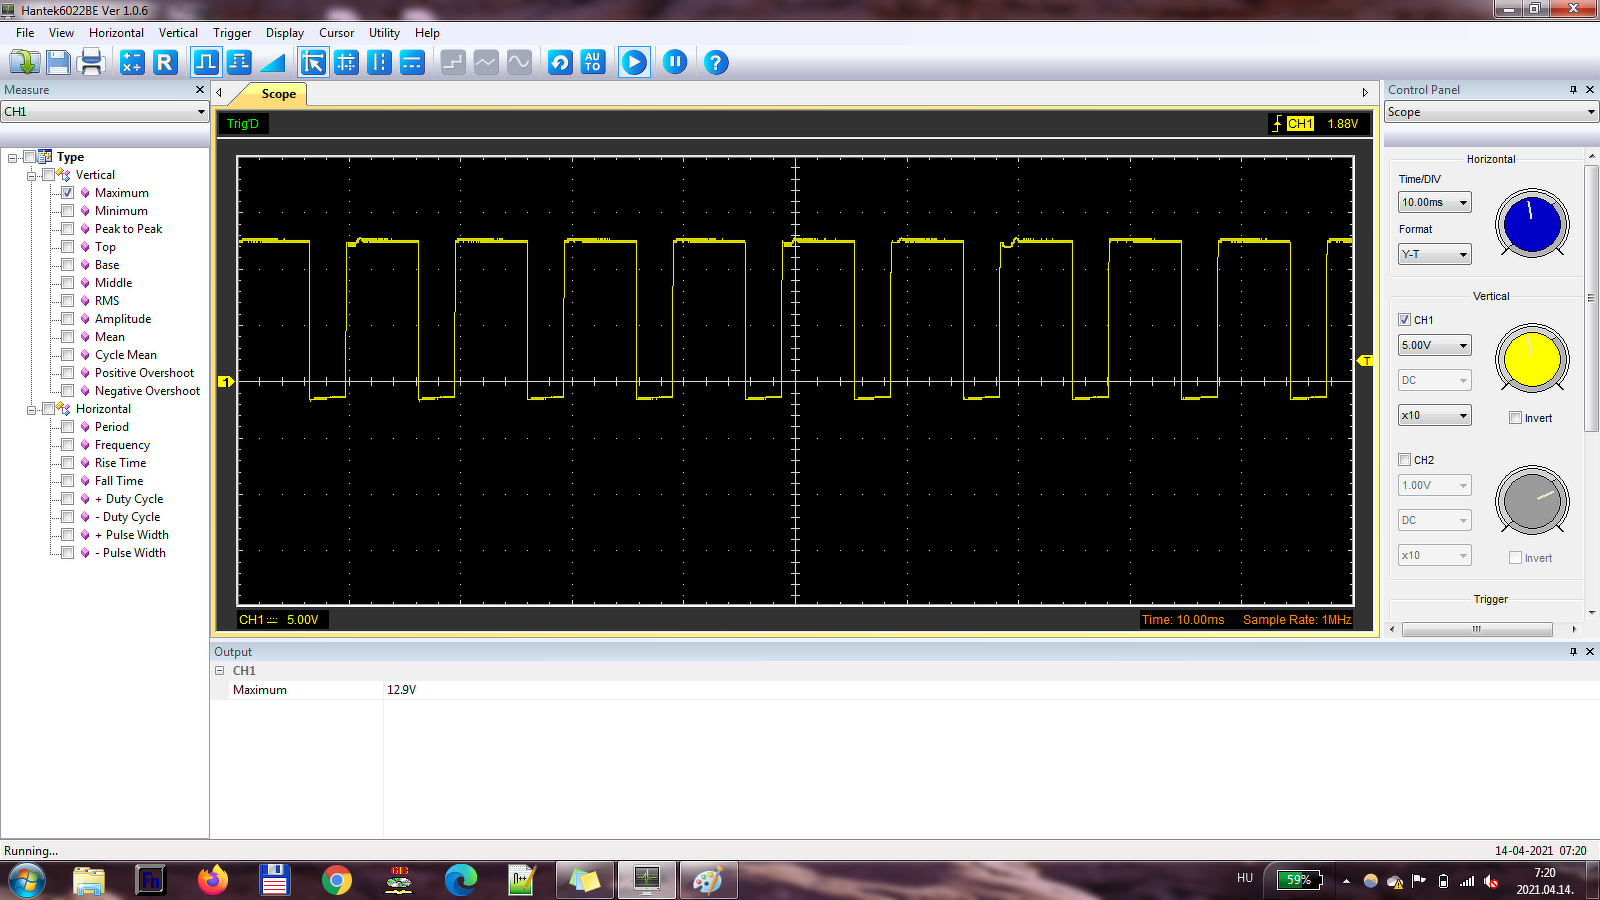Screen dimensions: 1600x900
Task: Click the AUTO set toolbar icon
Action: tap(593, 62)
